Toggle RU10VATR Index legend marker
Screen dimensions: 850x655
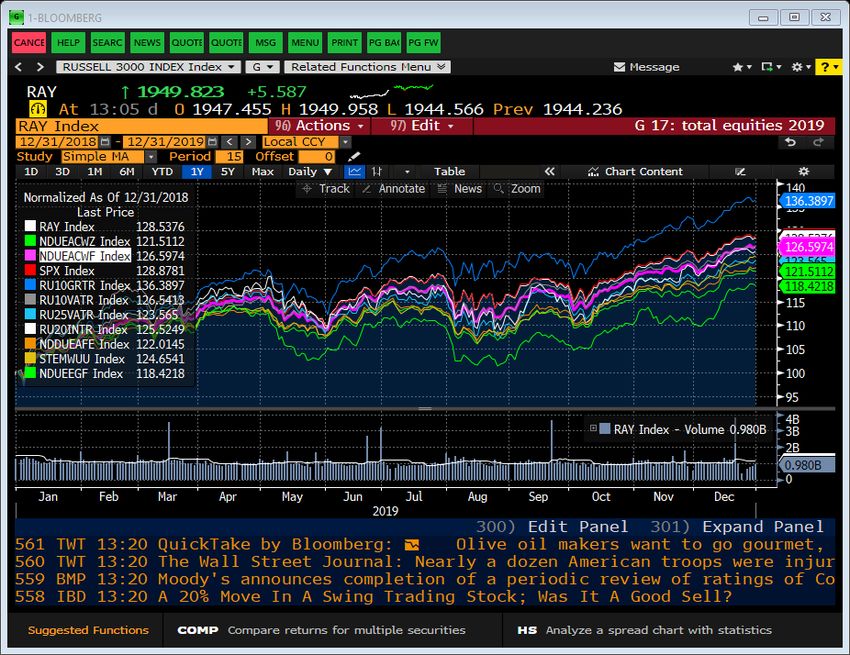pos(30,299)
